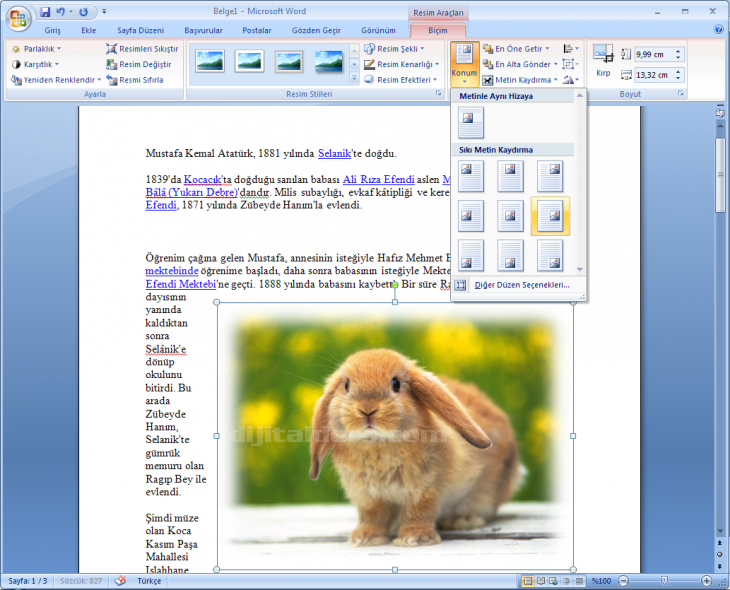This screenshot has height=590, width=730.
Task: Open Resim Stilleri dialog launcher
Action: click(438, 94)
